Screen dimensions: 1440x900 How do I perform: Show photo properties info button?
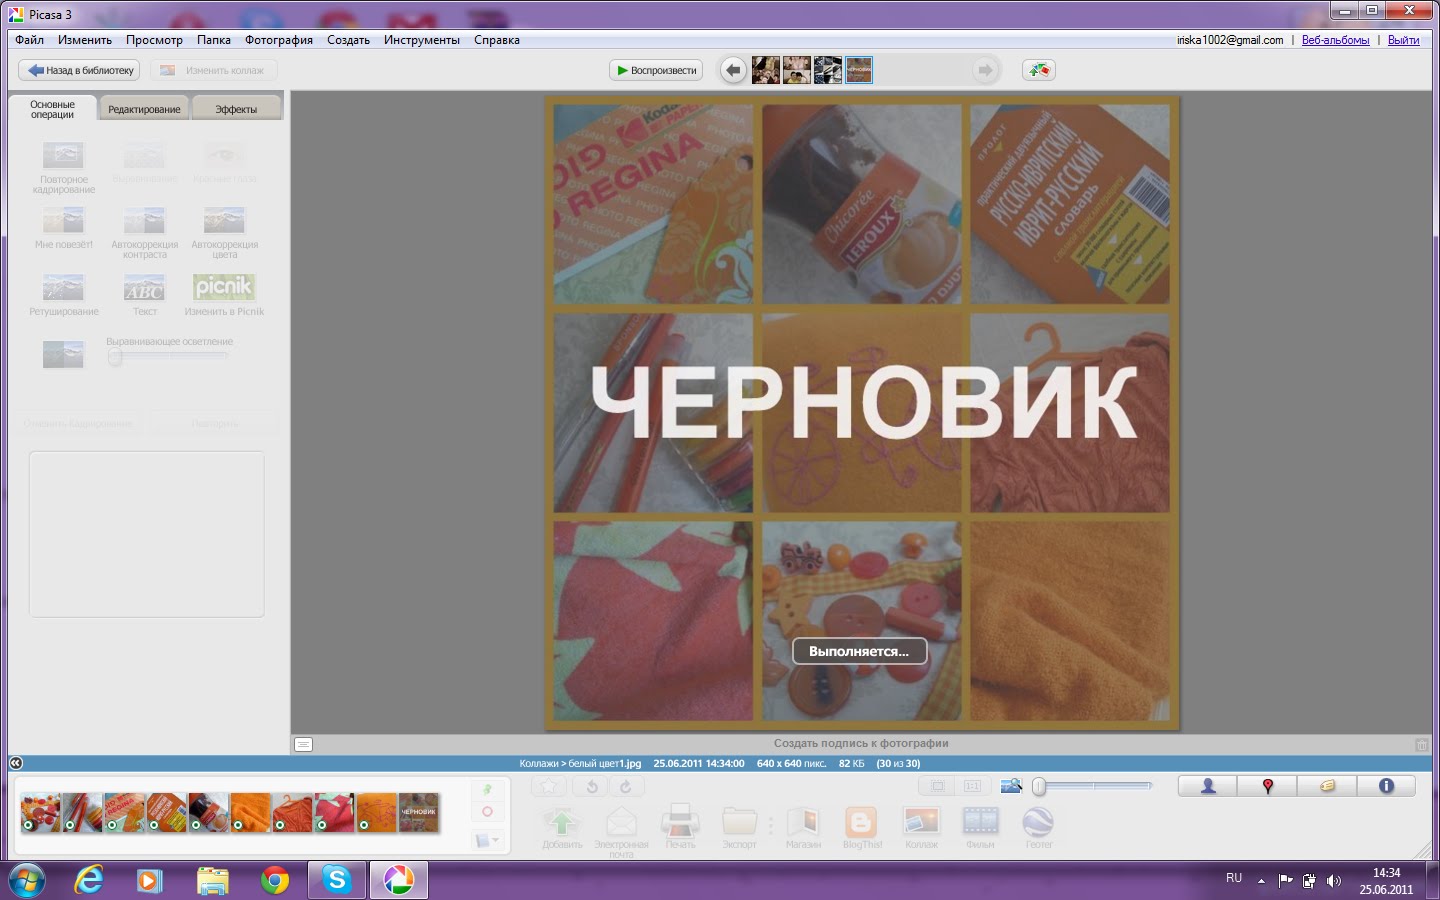pos(1386,786)
